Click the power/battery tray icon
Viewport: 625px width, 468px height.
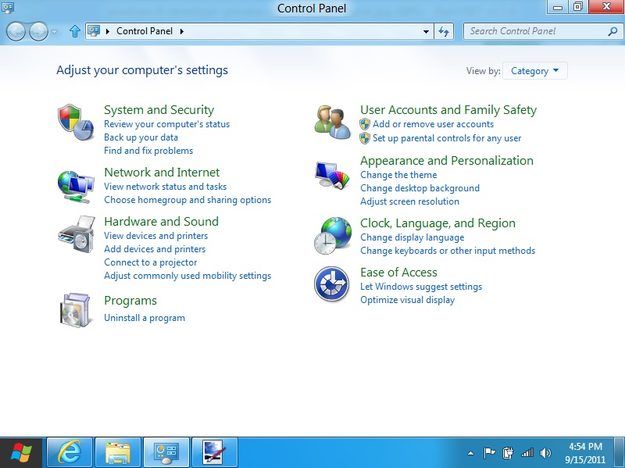pos(508,453)
